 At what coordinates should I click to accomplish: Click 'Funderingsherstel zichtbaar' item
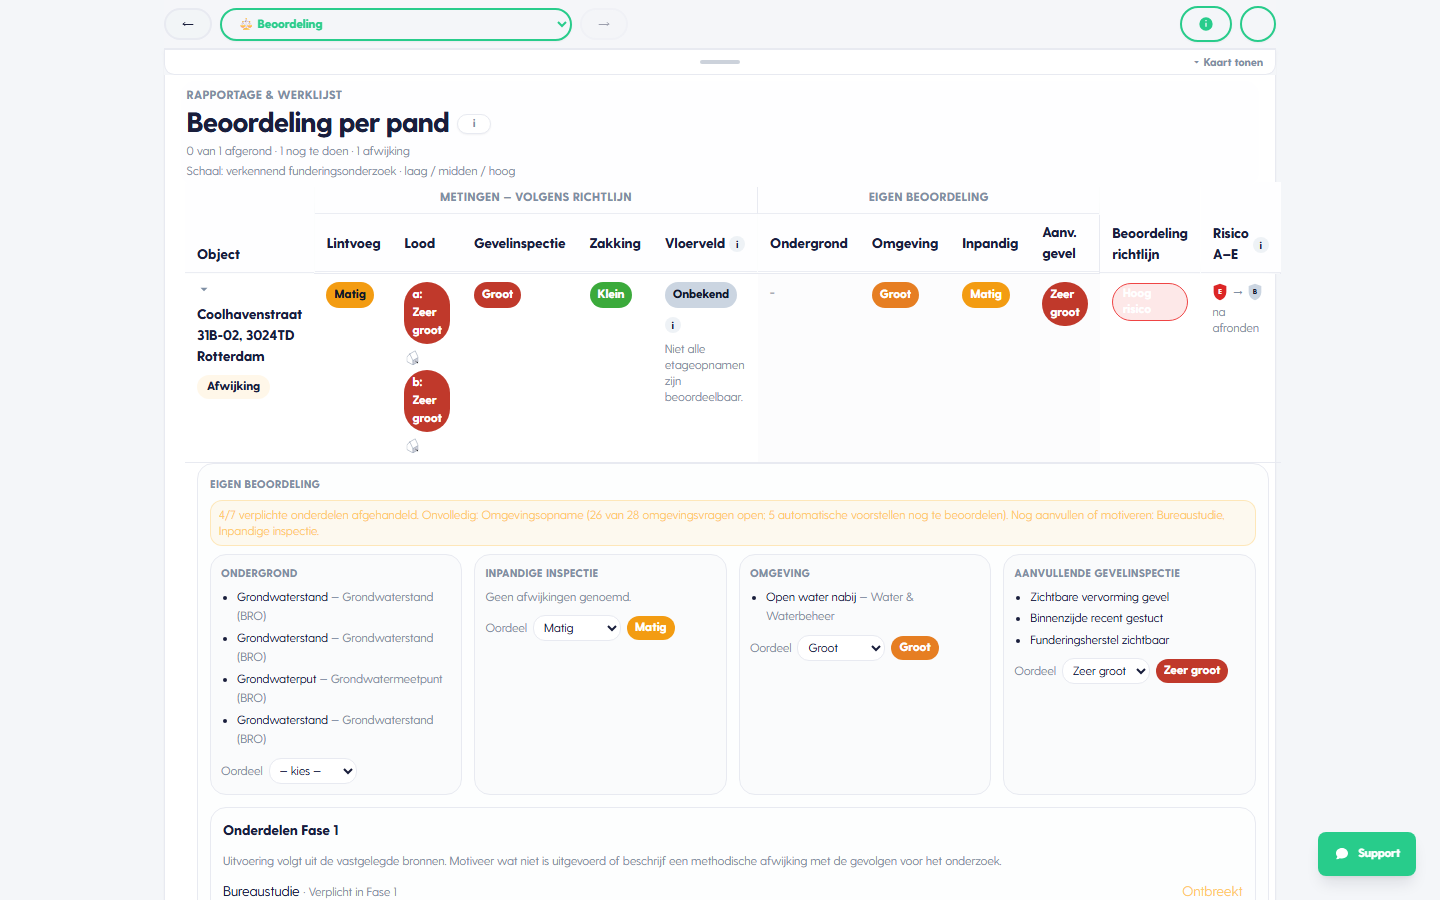(1100, 640)
